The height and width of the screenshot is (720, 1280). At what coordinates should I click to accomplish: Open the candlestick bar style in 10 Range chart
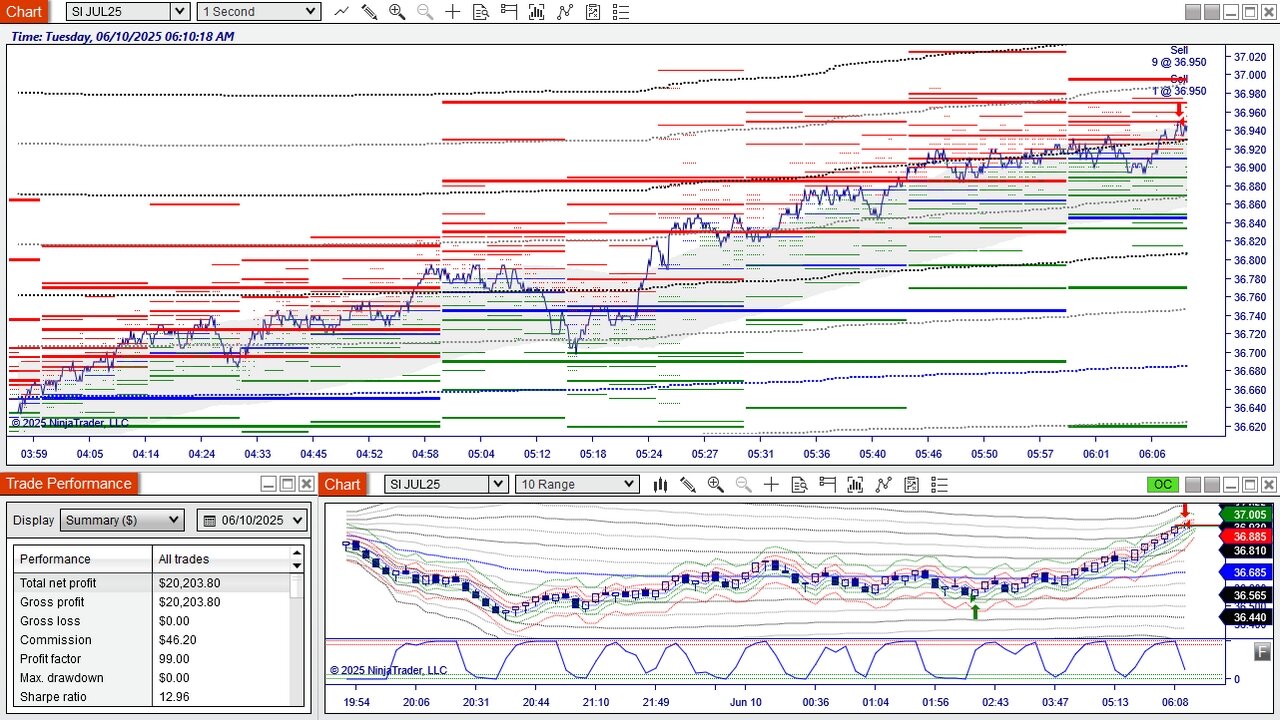[660, 484]
